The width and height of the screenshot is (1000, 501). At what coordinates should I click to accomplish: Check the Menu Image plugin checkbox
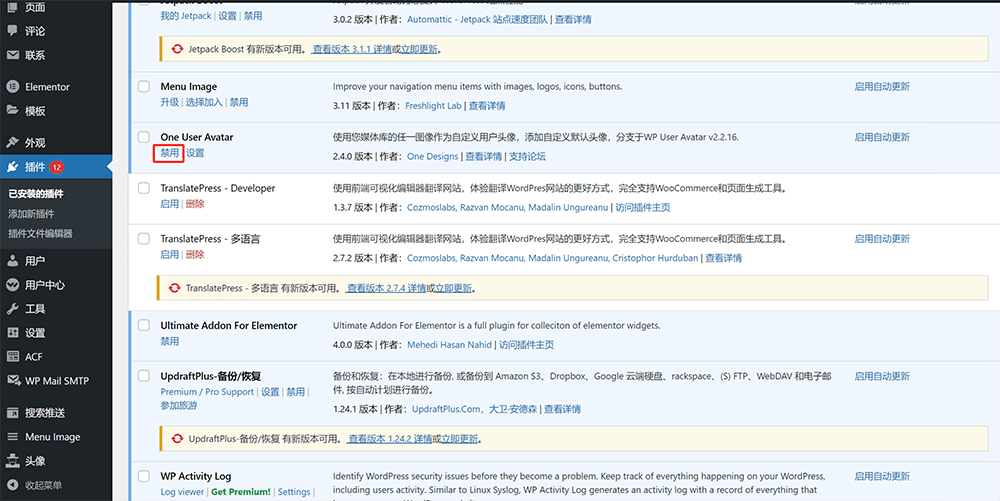(144, 86)
